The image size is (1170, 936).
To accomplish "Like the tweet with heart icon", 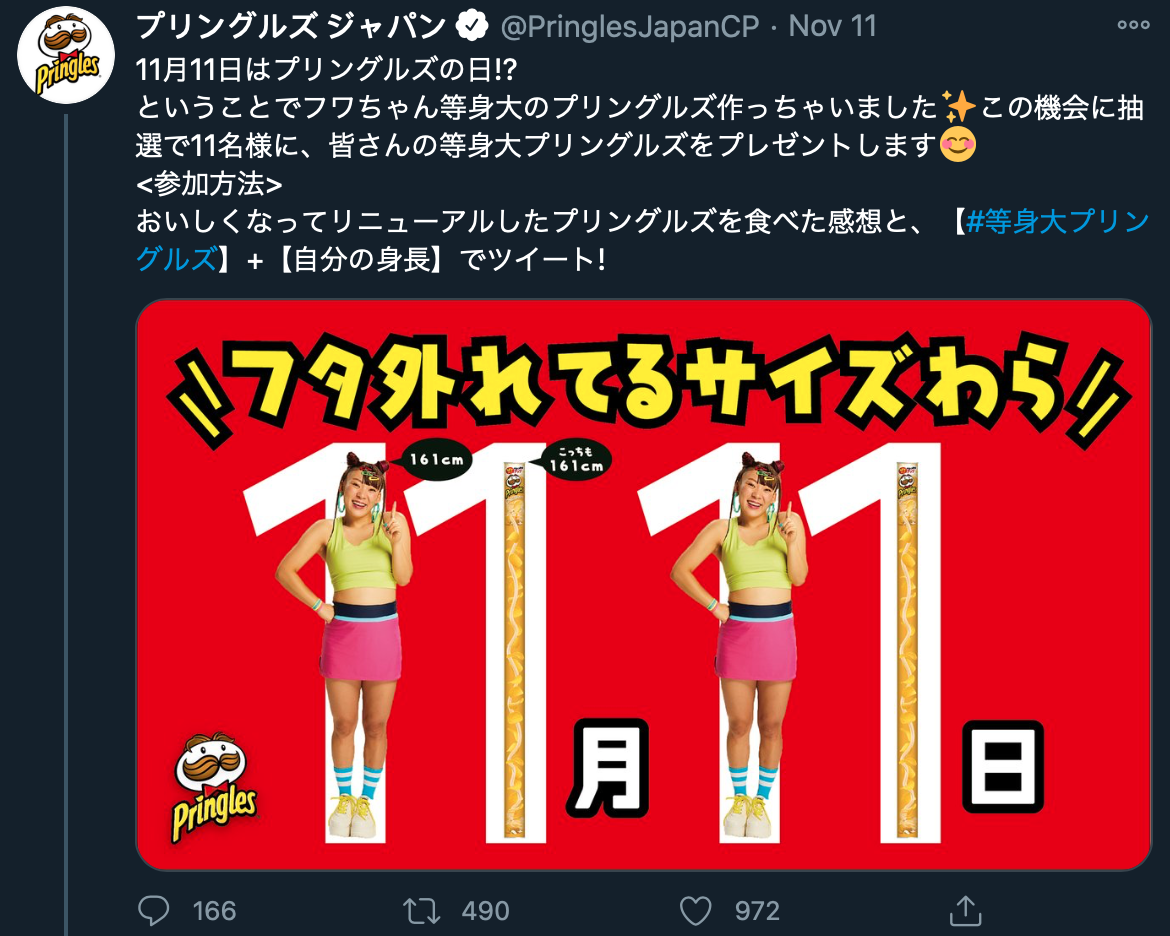I will point(695,911).
